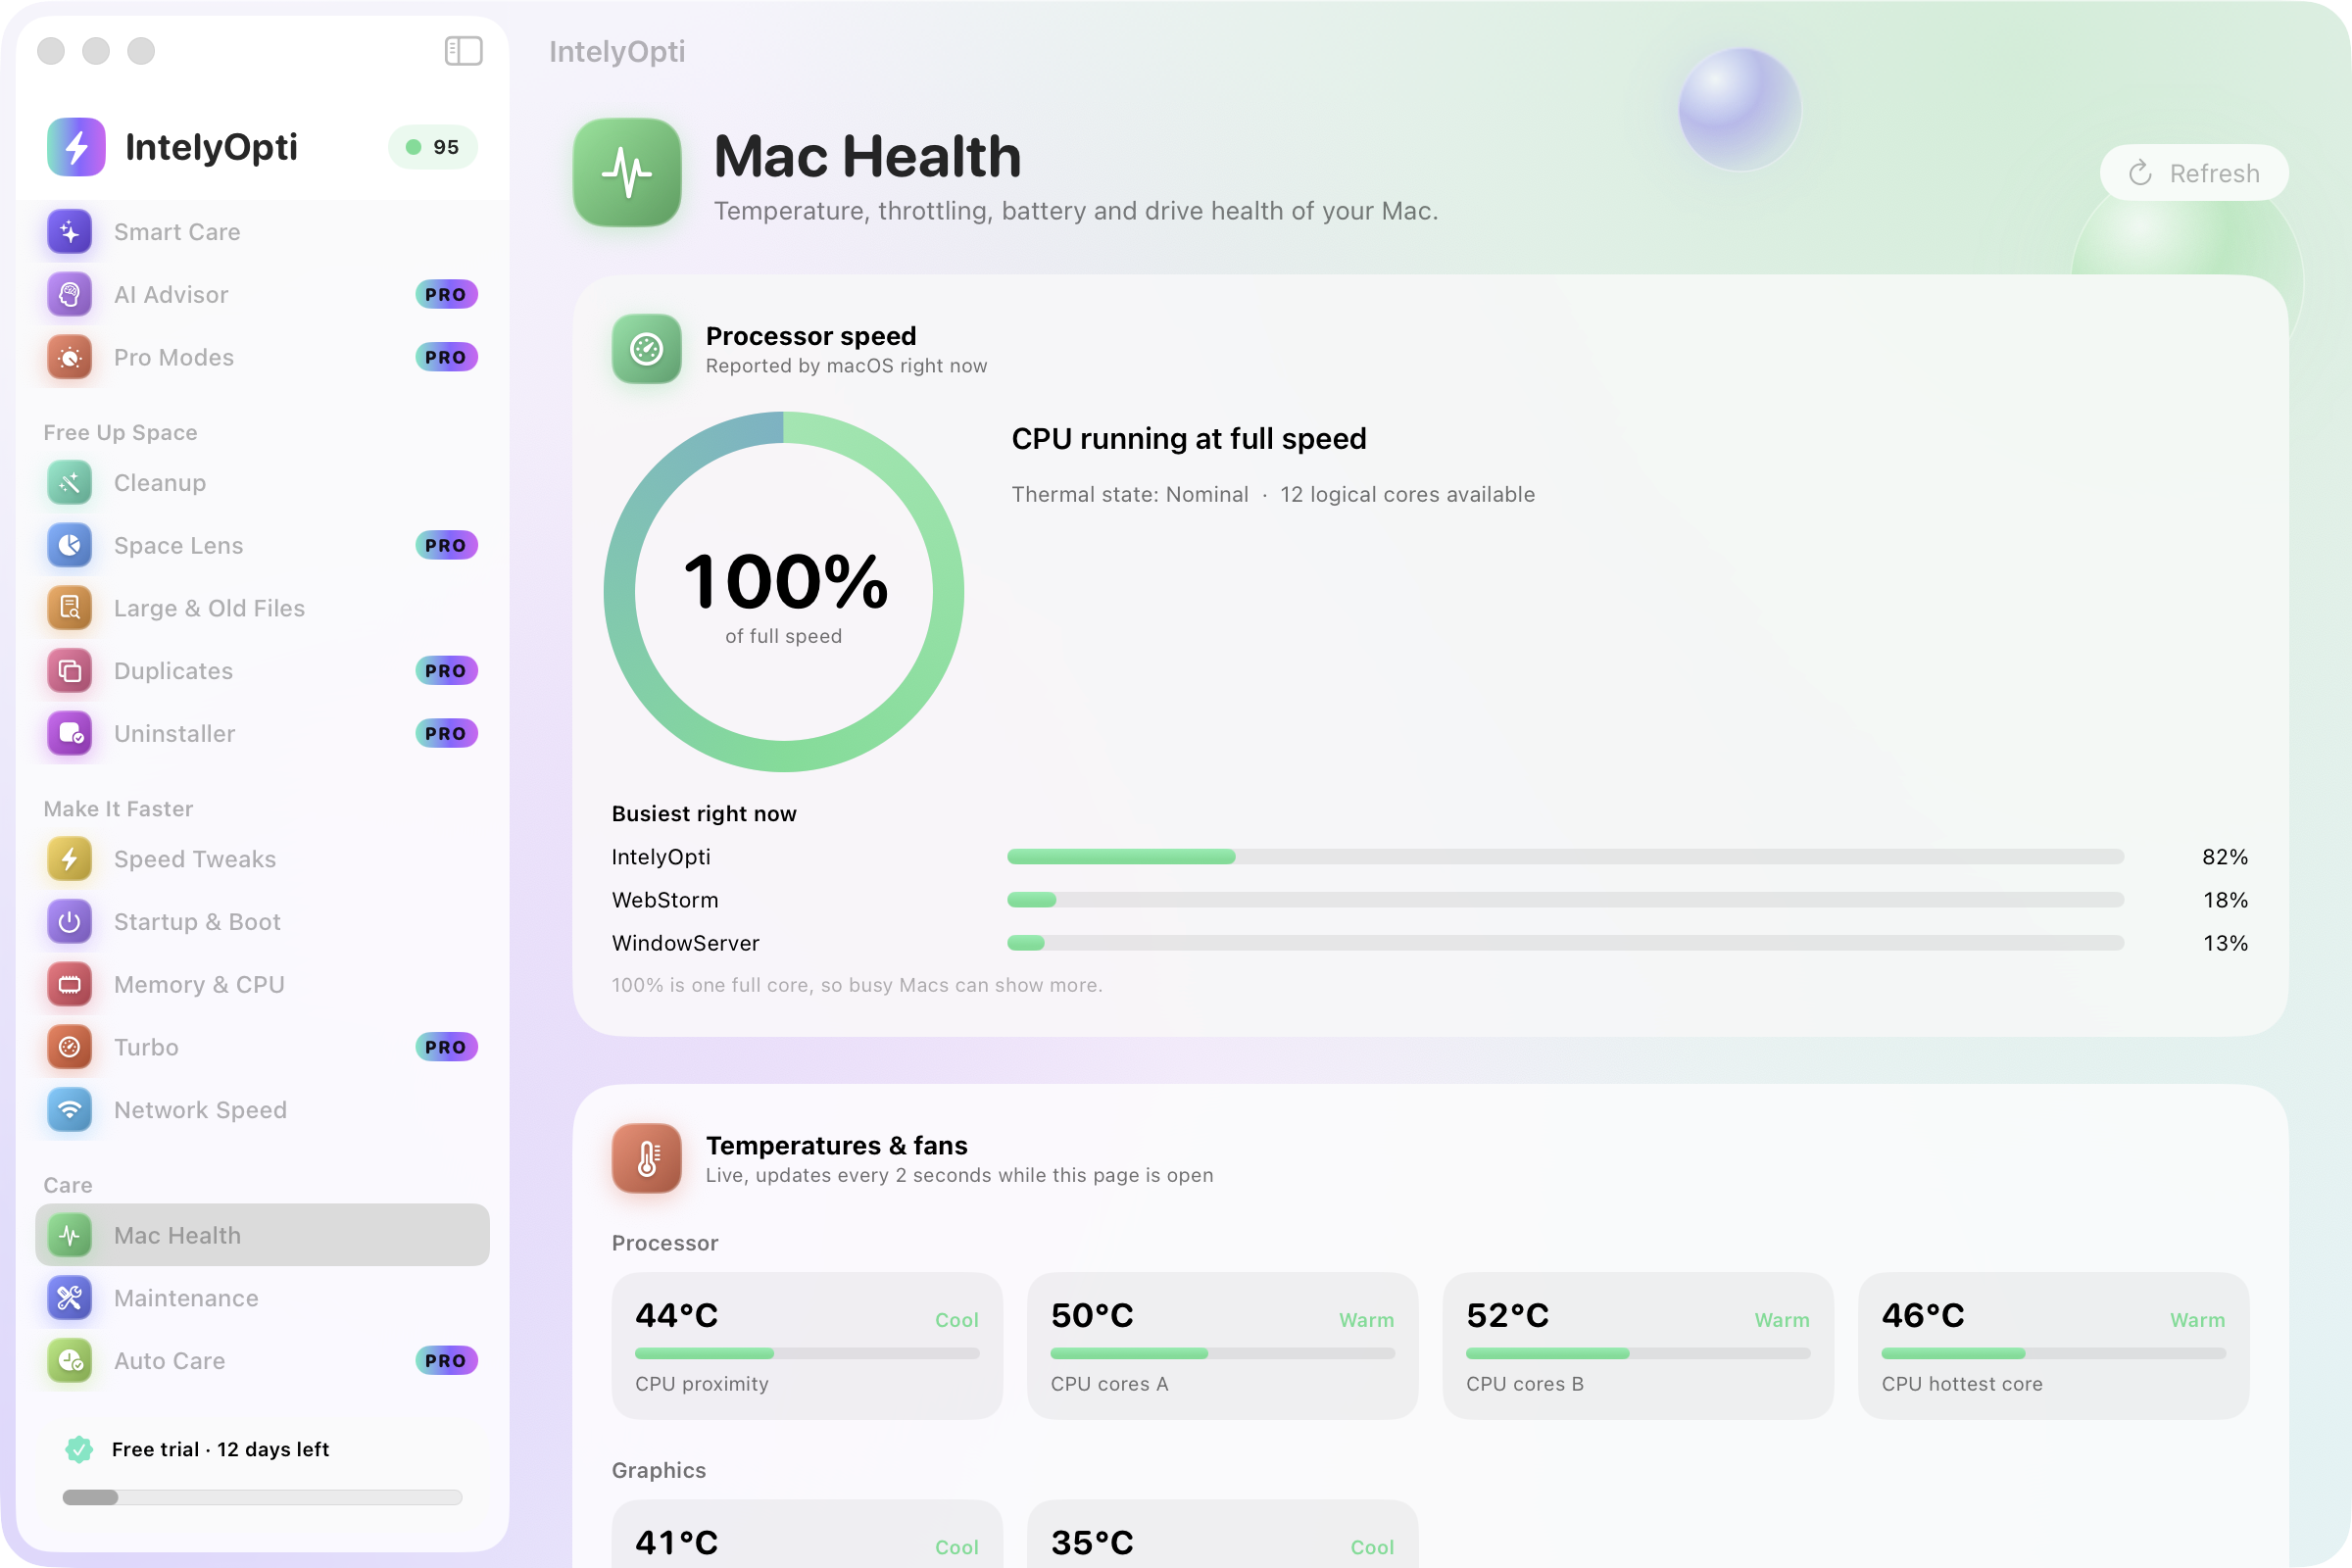Go to Mac Health in sidebar
Image resolution: width=2352 pixels, height=1568 pixels.
click(262, 1235)
